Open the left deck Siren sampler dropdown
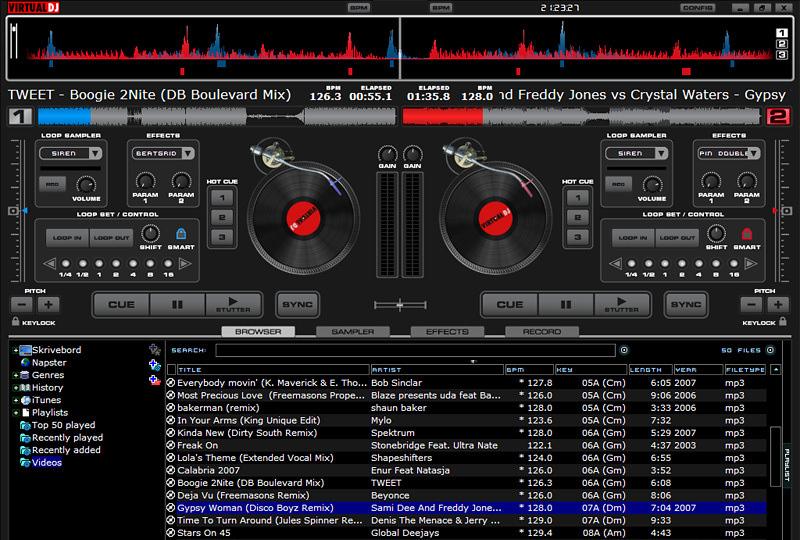 95,153
